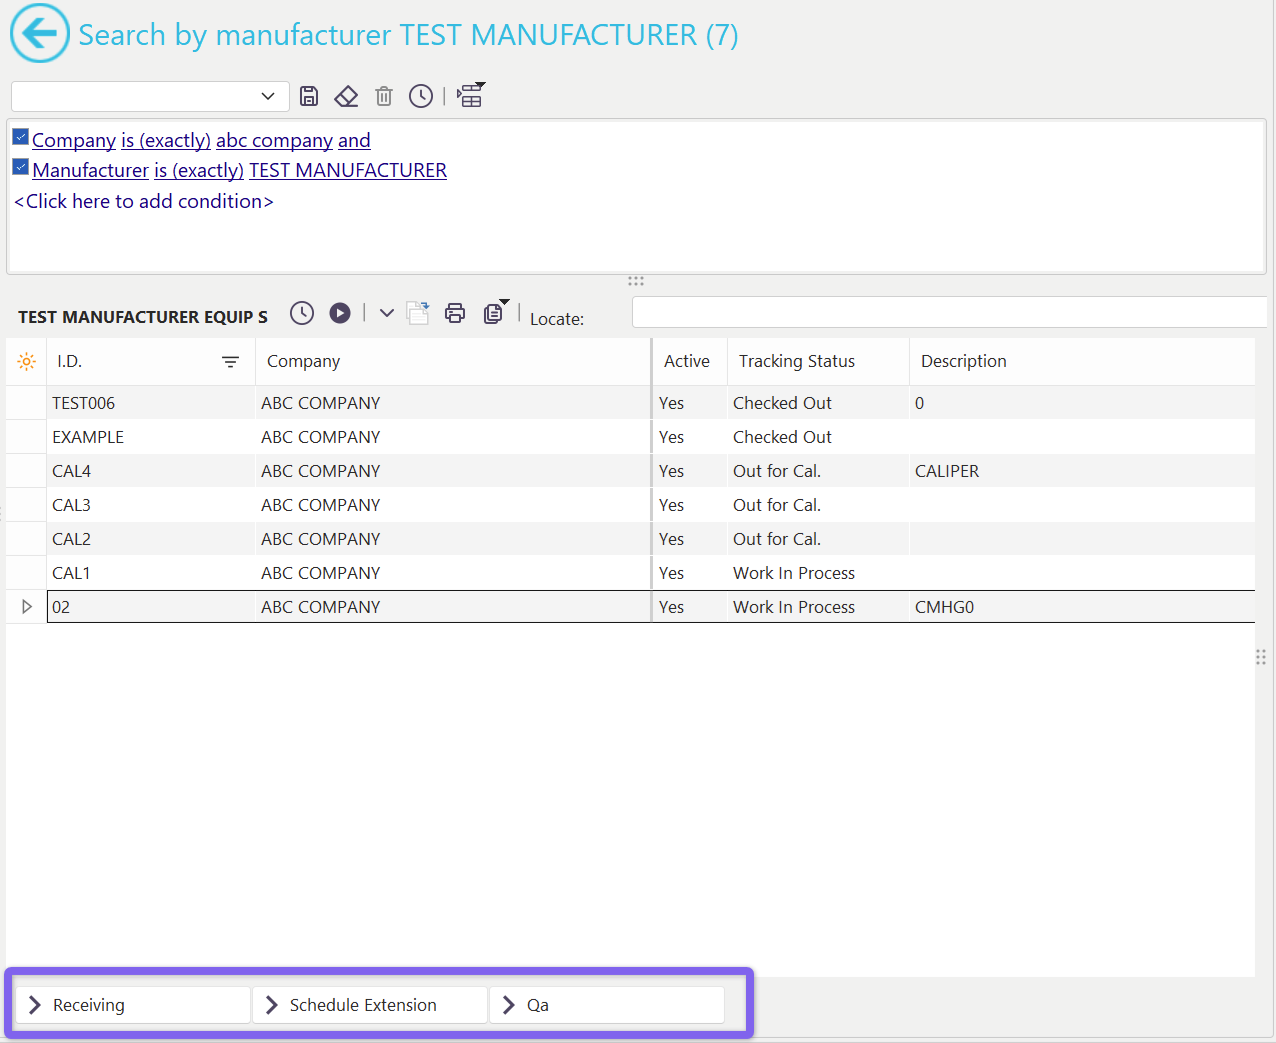Open the saved filter combo box
The width and height of the screenshot is (1276, 1043).
150,96
